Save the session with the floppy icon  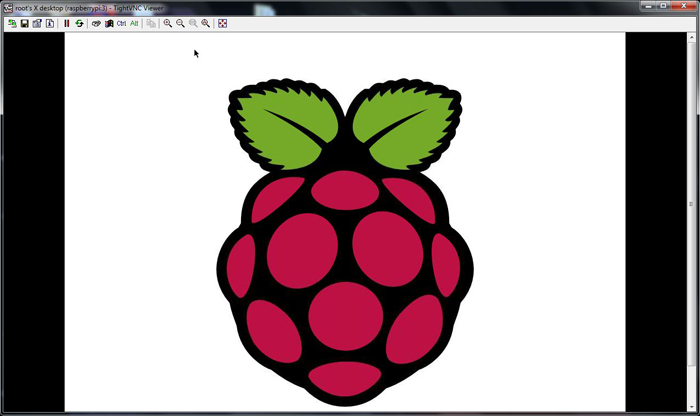(x=25, y=24)
